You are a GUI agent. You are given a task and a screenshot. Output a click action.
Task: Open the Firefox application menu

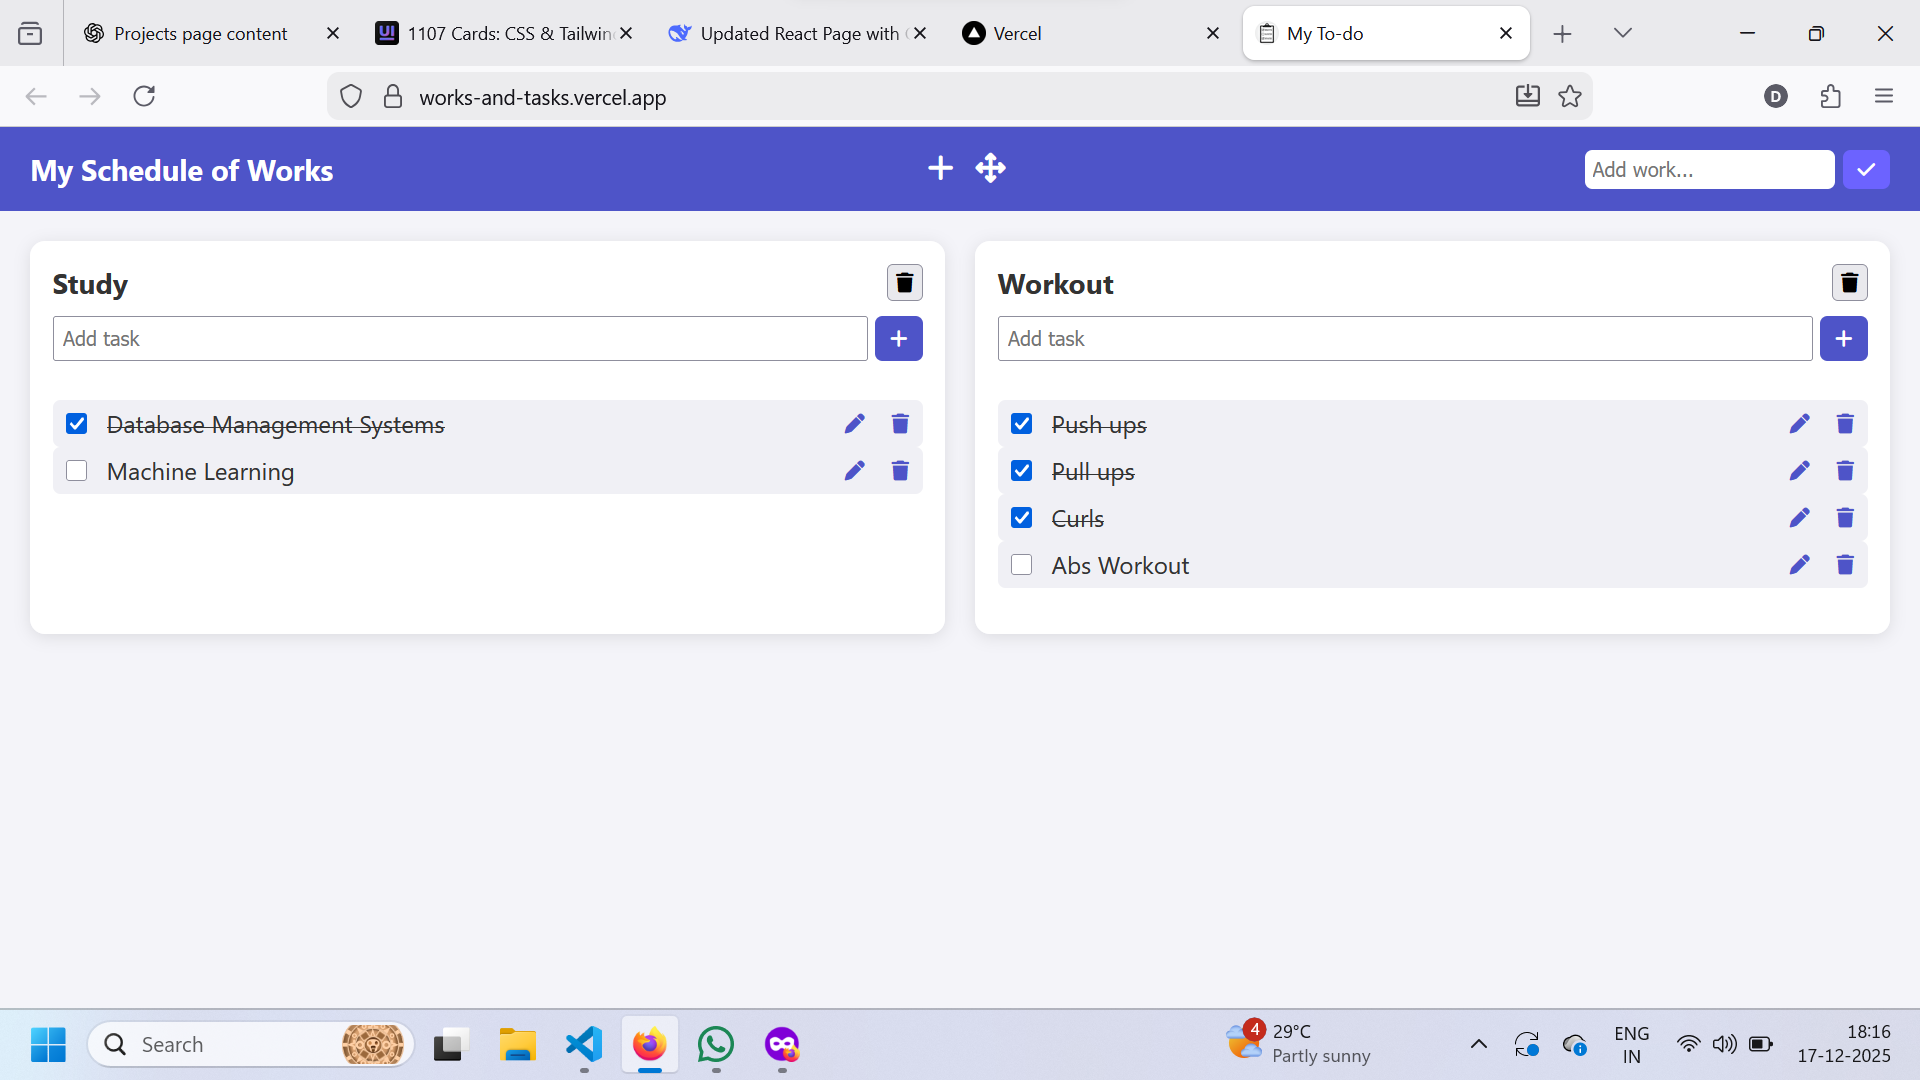pyautogui.click(x=1884, y=96)
